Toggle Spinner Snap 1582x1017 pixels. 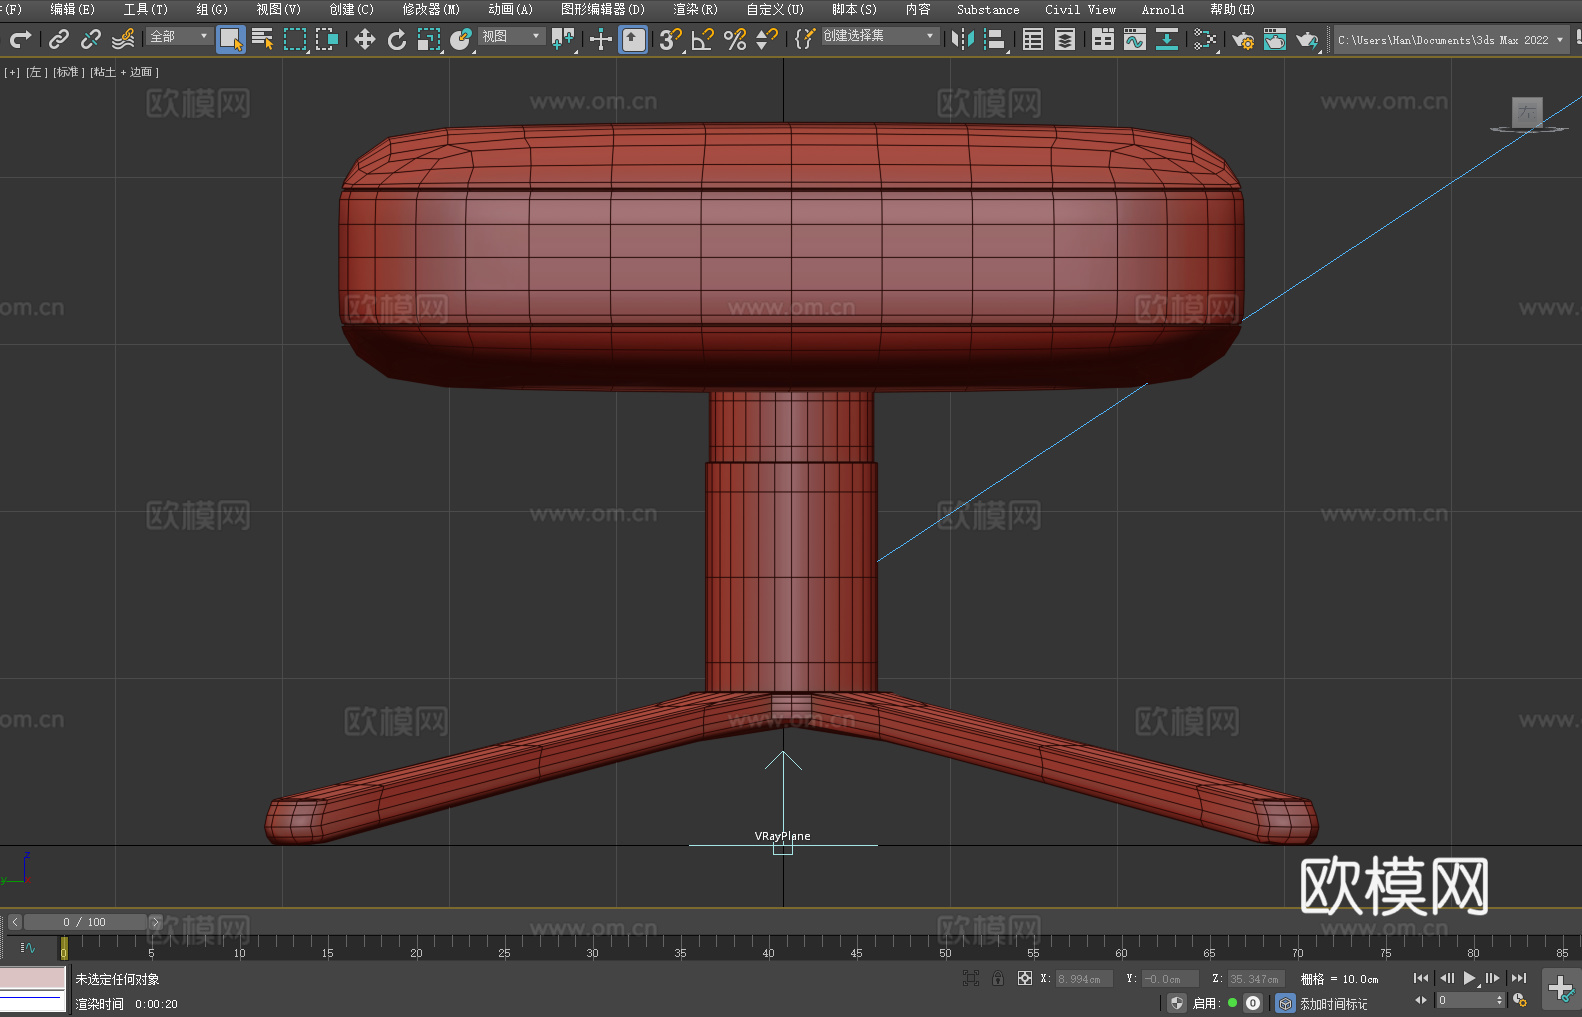[x=767, y=39]
